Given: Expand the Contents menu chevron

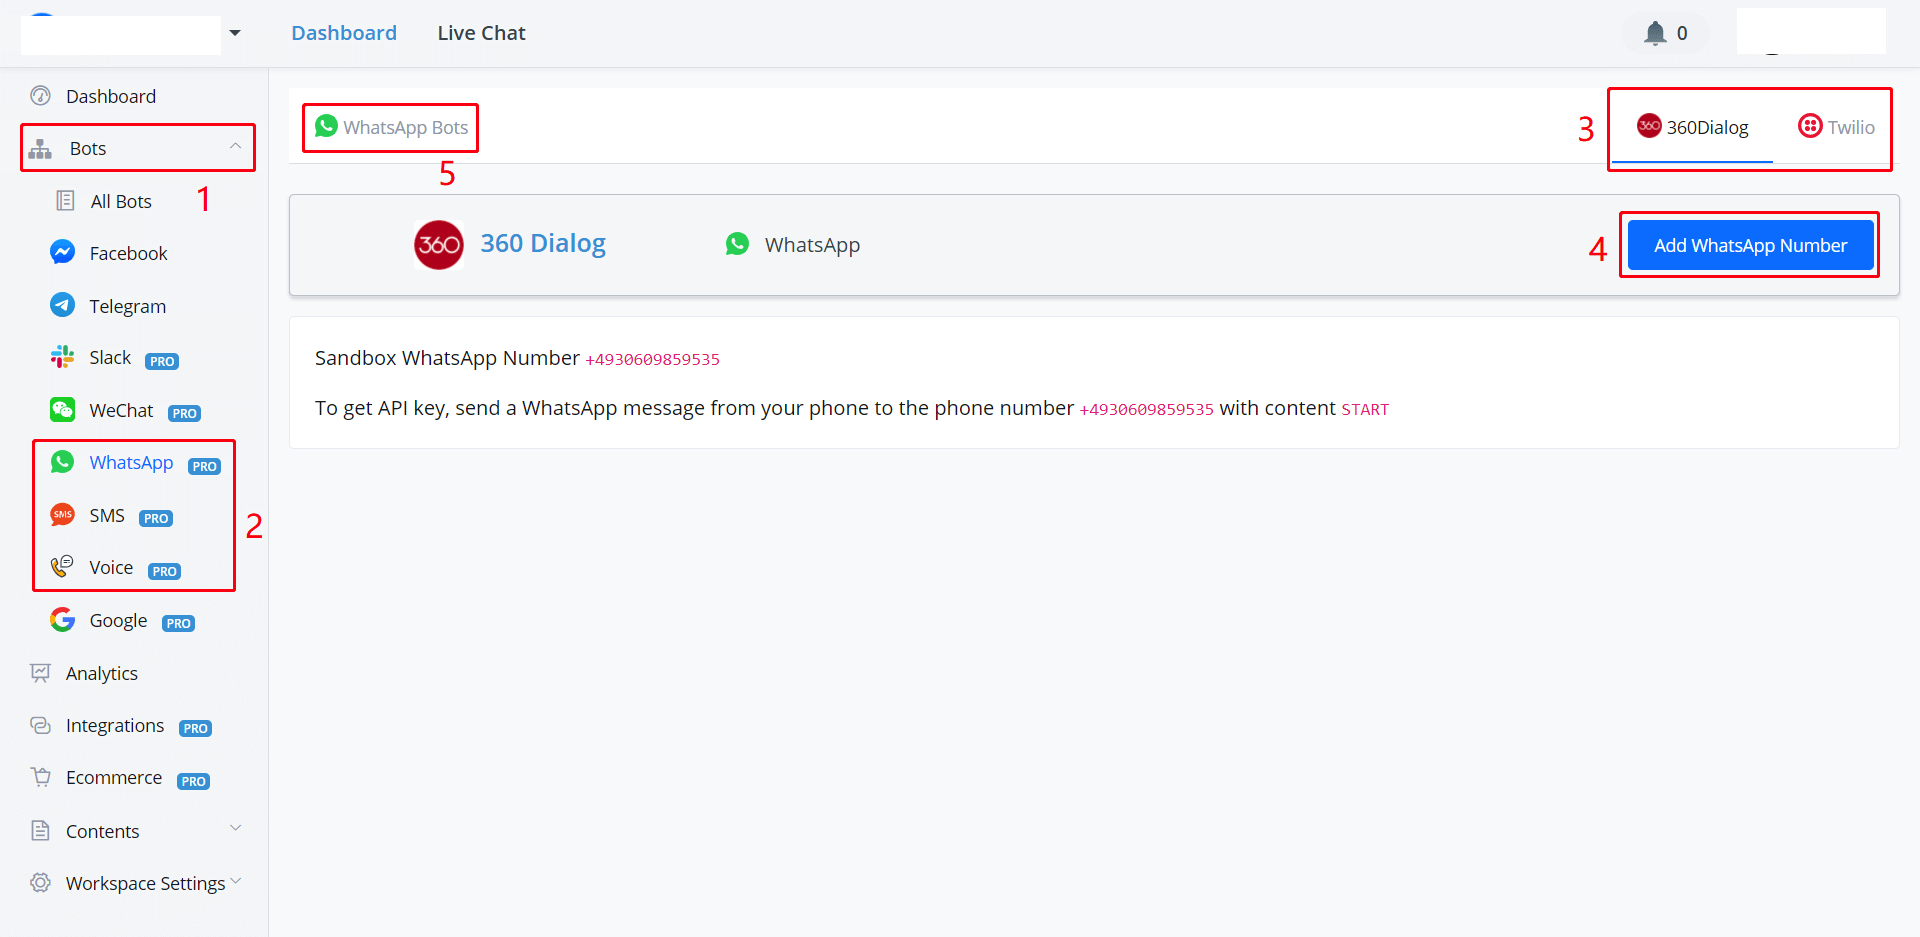Looking at the screenshot, I should 236,828.
